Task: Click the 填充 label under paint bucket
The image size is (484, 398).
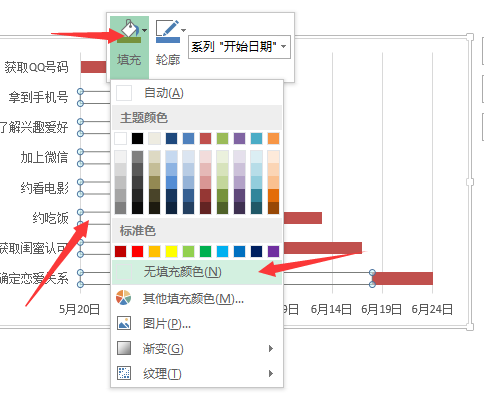Action: pos(129,60)
